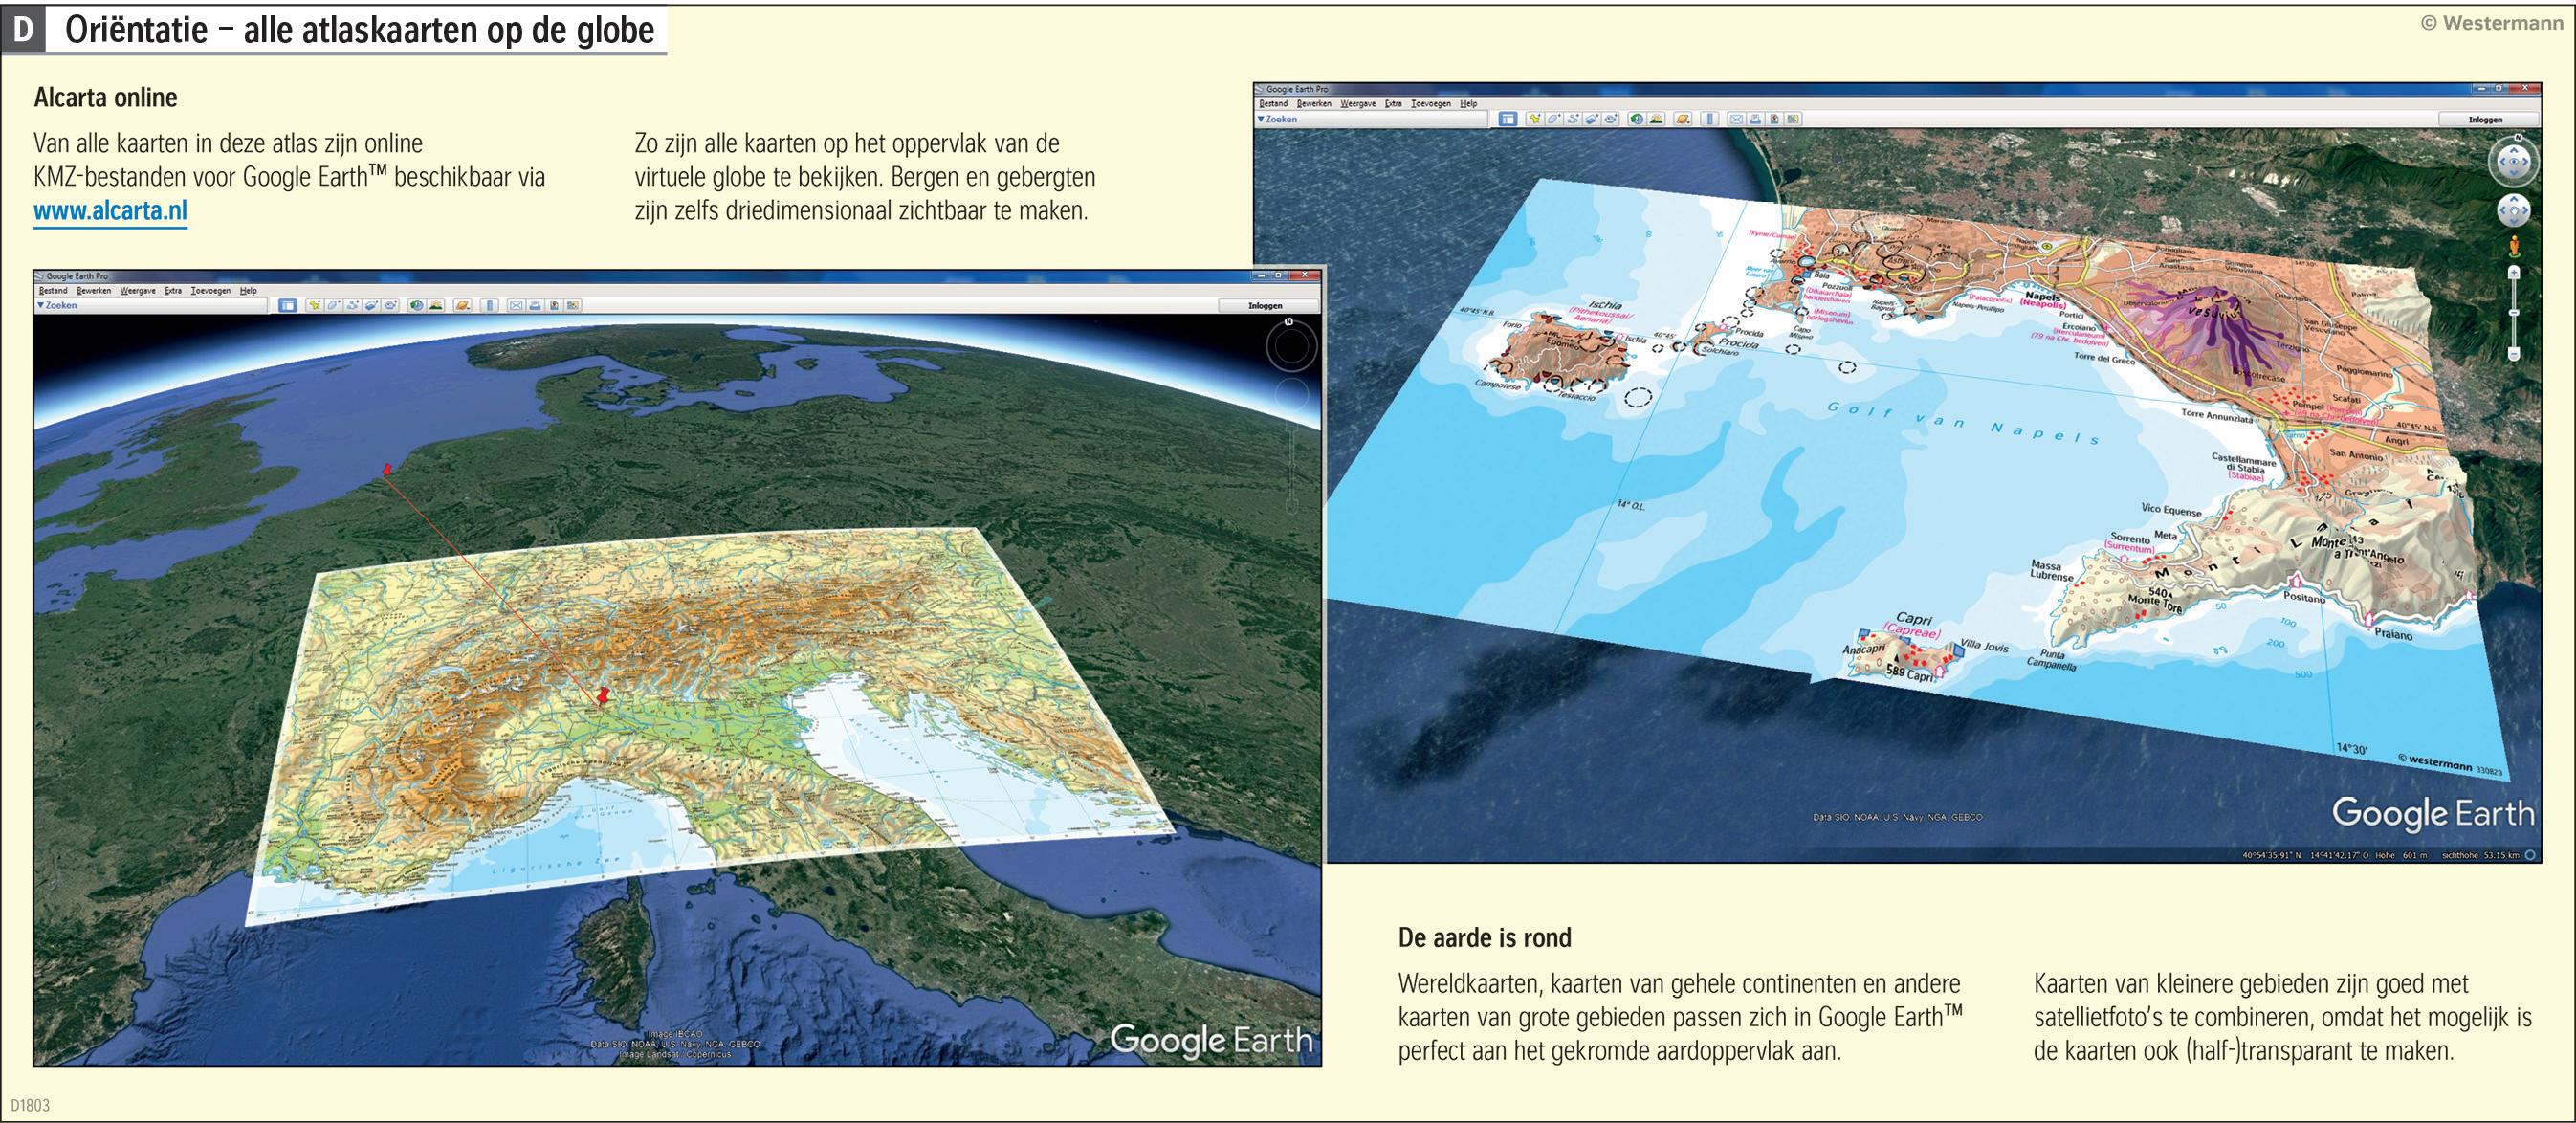Click Historical Imagery clock icon in right window
This screenshot has width=2576, height=1123.
tap(1637, 120)
